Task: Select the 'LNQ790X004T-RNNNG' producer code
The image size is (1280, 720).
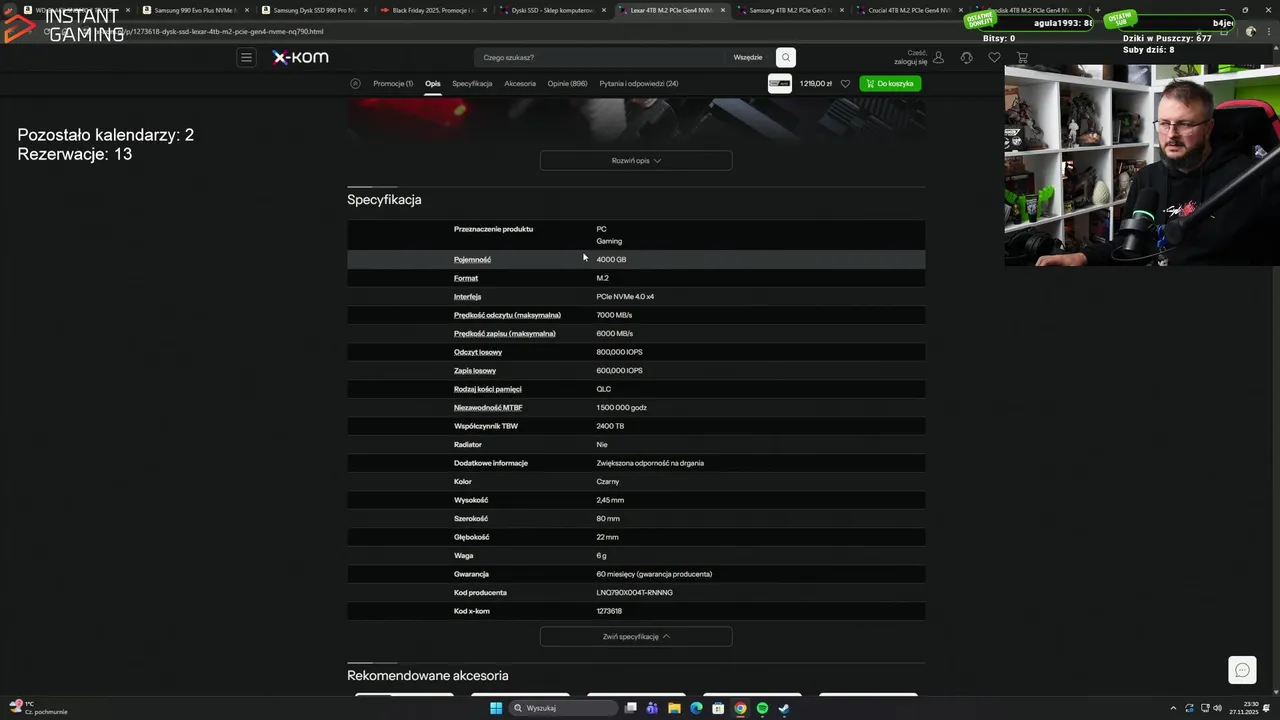Action: pyautogui.click(x=634, y=592)
